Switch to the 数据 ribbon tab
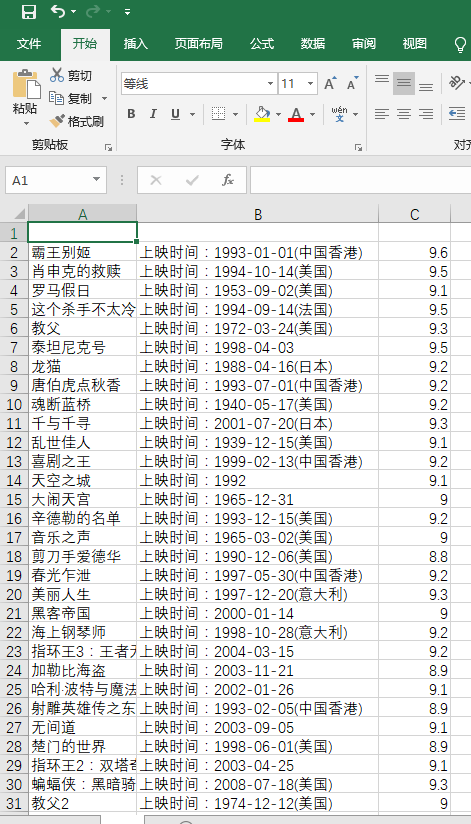Viewport: 471px width, 824px height. pos(313,44)
